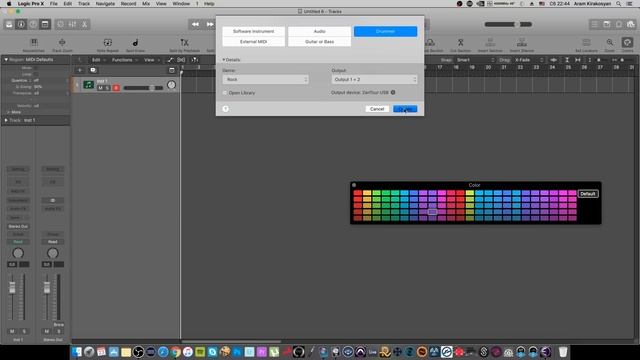Click the Set Locators toolbar icon
Image resolution: width=640 pixels, height=360 pixels.
click(586, 42)
